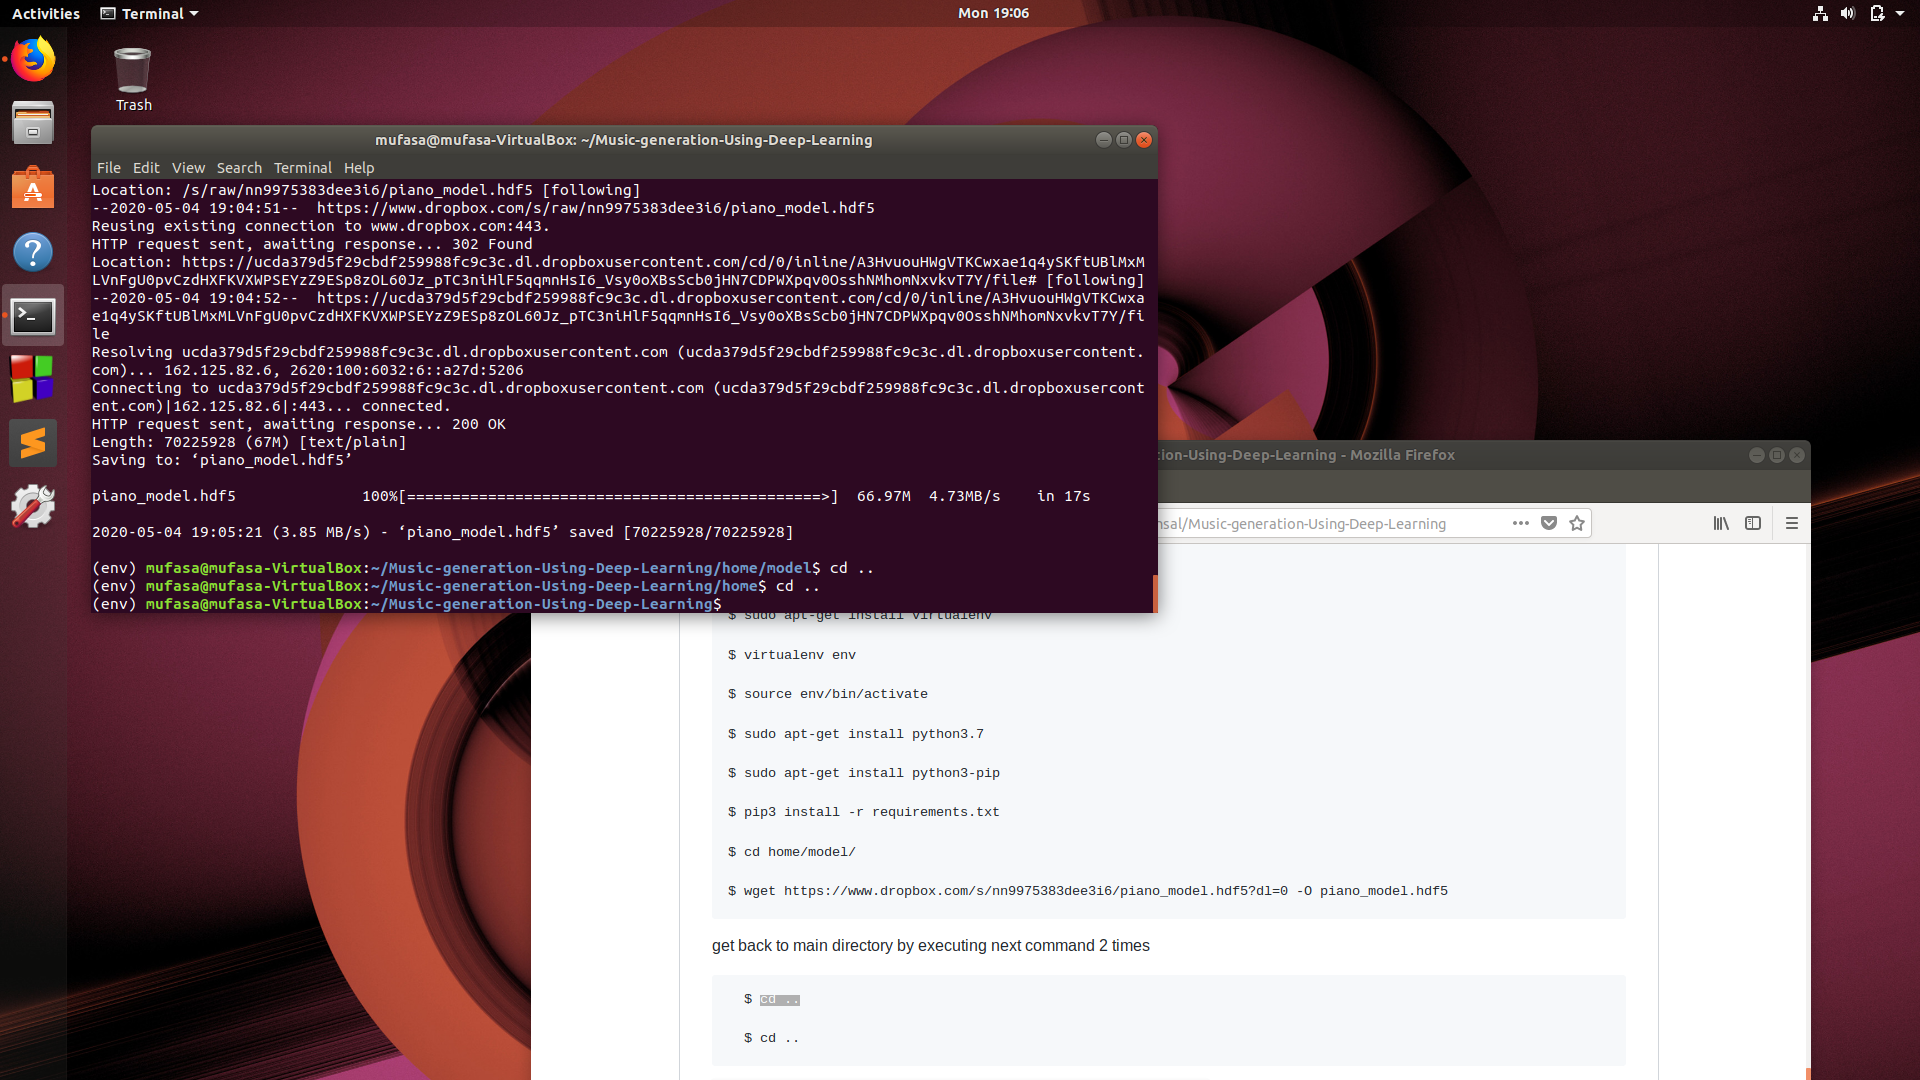Open the Help dock icon
Viewport: 1920px width, 1080px height.
(33, 252)
